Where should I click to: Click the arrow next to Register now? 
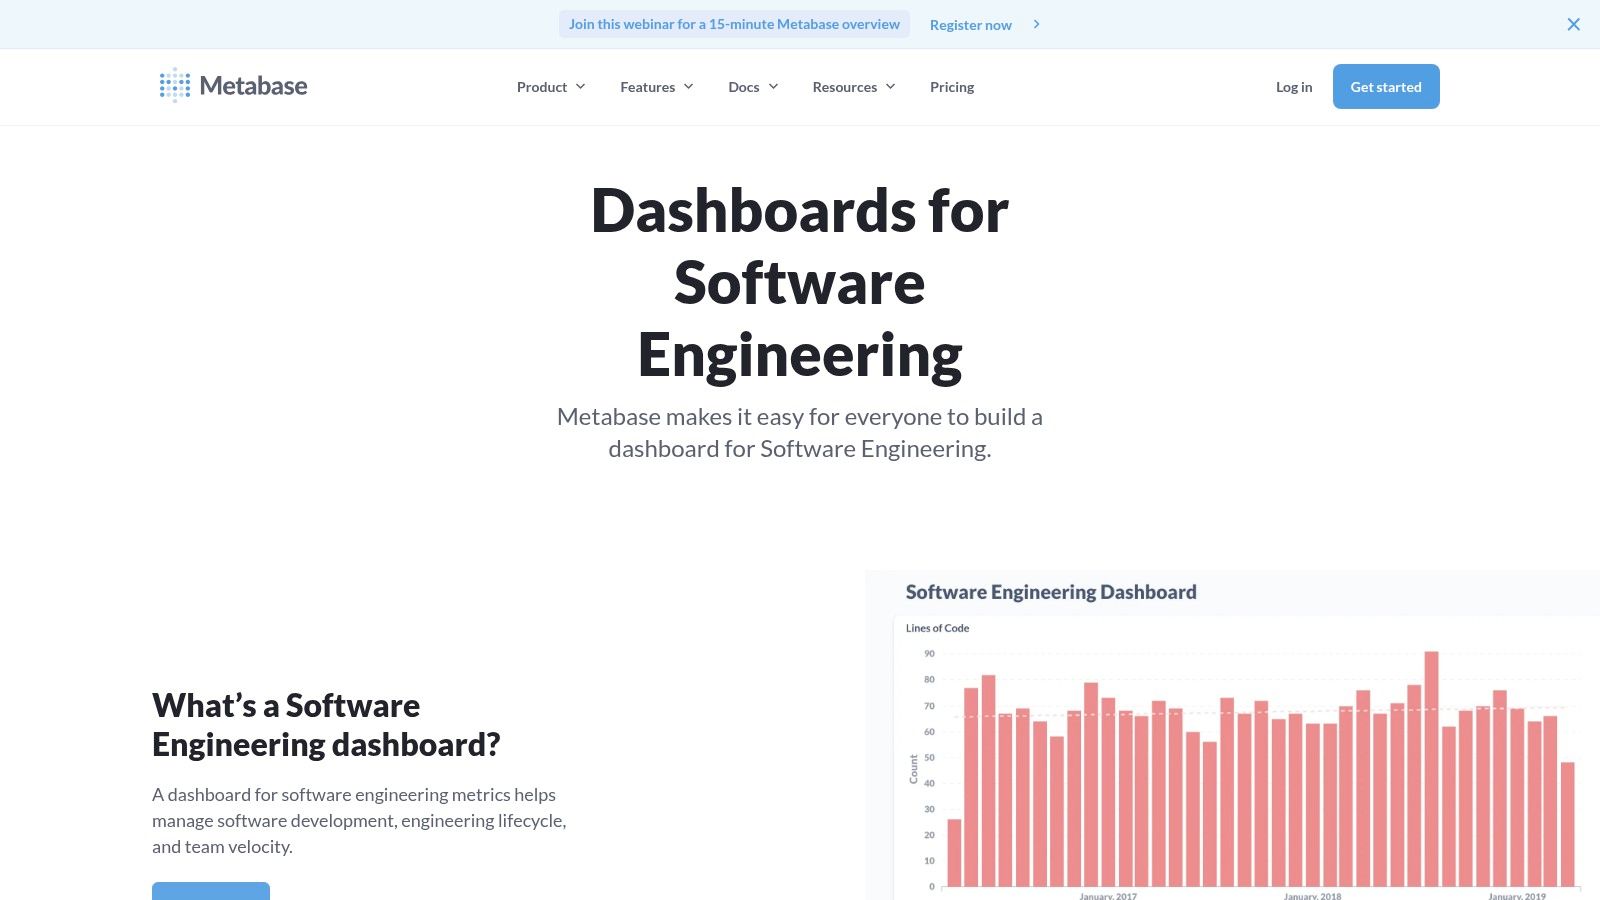pyautogui.click(x=1036, y=24)
